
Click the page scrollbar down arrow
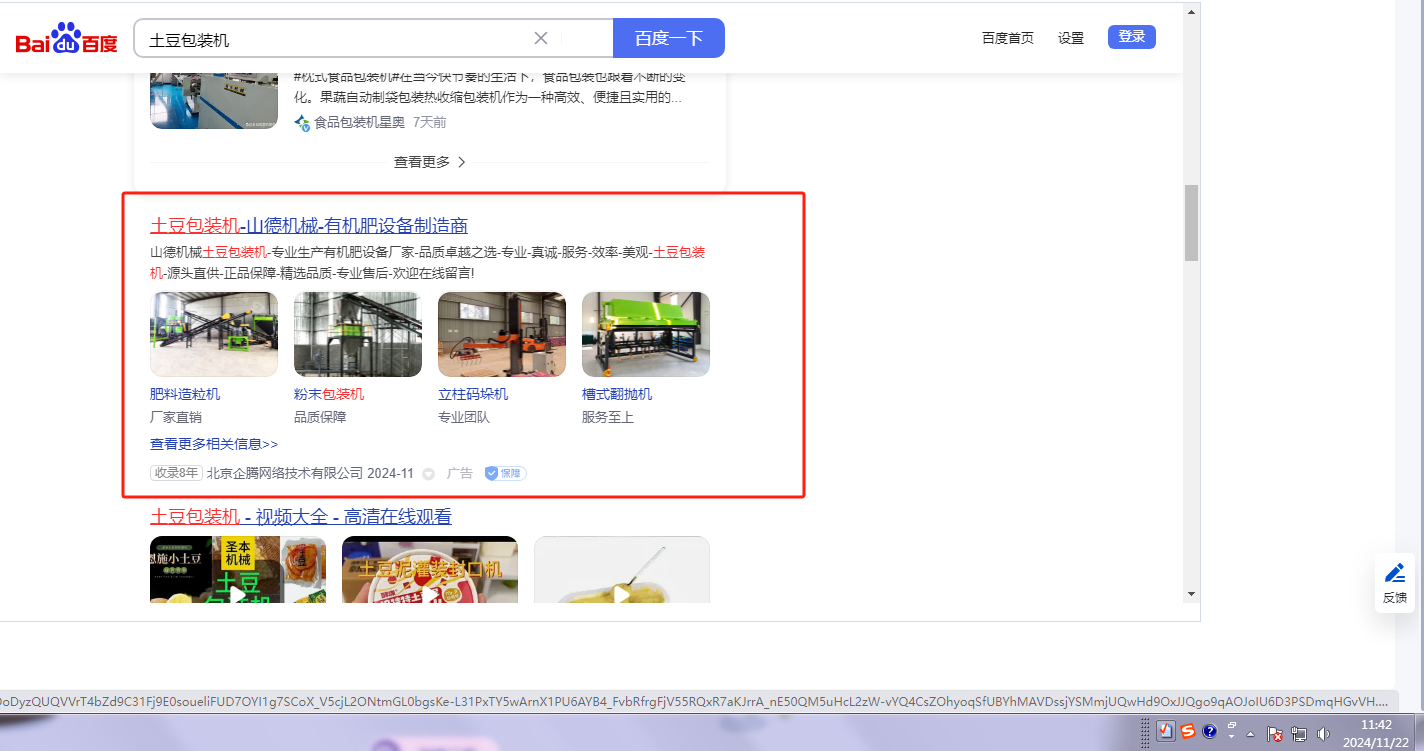coord(1191,593)
